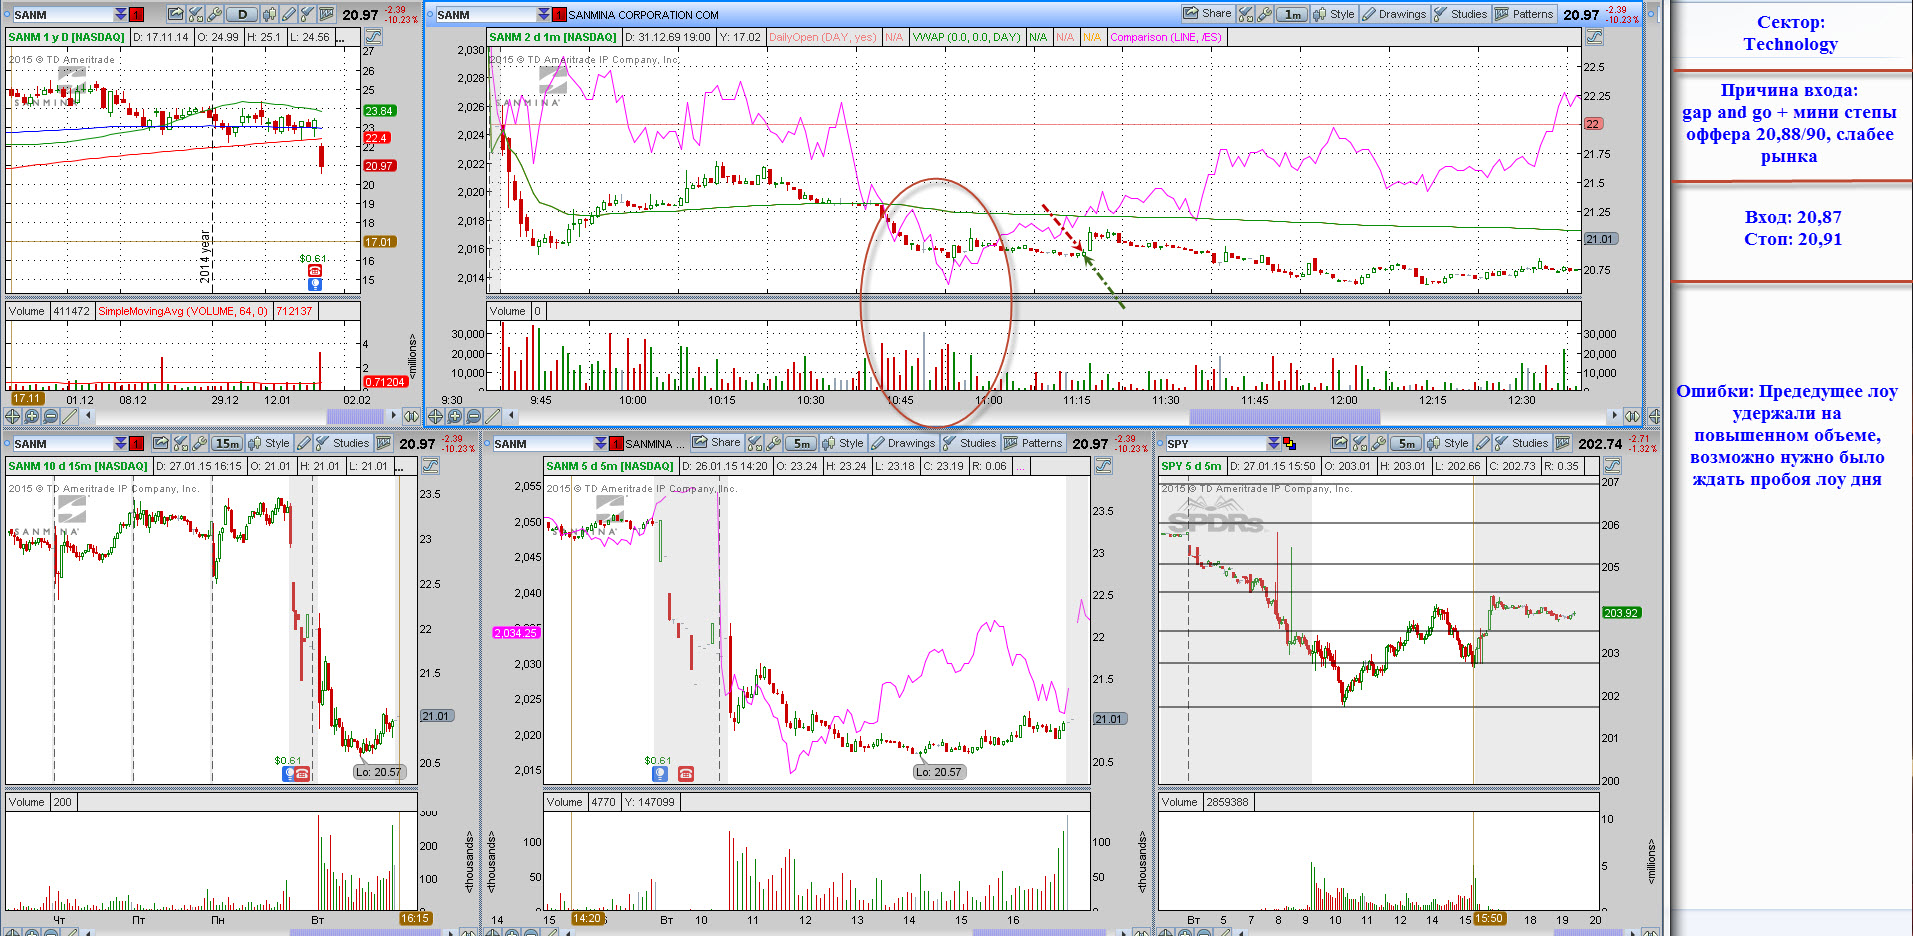Open Patterns icon on SANM daily chart
This screenshot has width=1913, height=936.
[x=326, y=14]
